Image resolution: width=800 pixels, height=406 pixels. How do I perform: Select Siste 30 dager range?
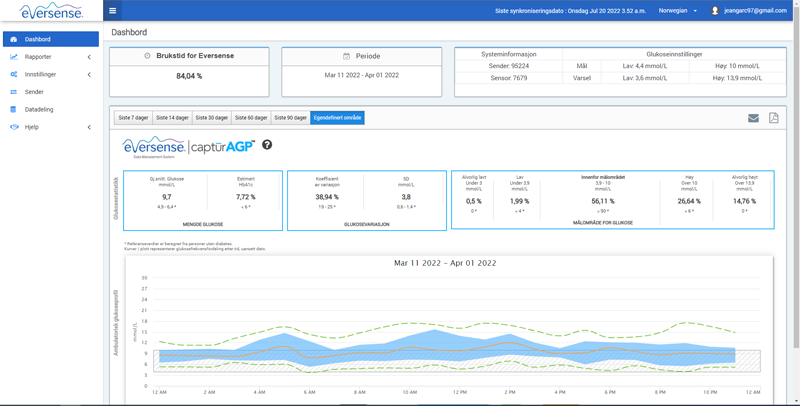pyautogui.click(x=212, y=118)
